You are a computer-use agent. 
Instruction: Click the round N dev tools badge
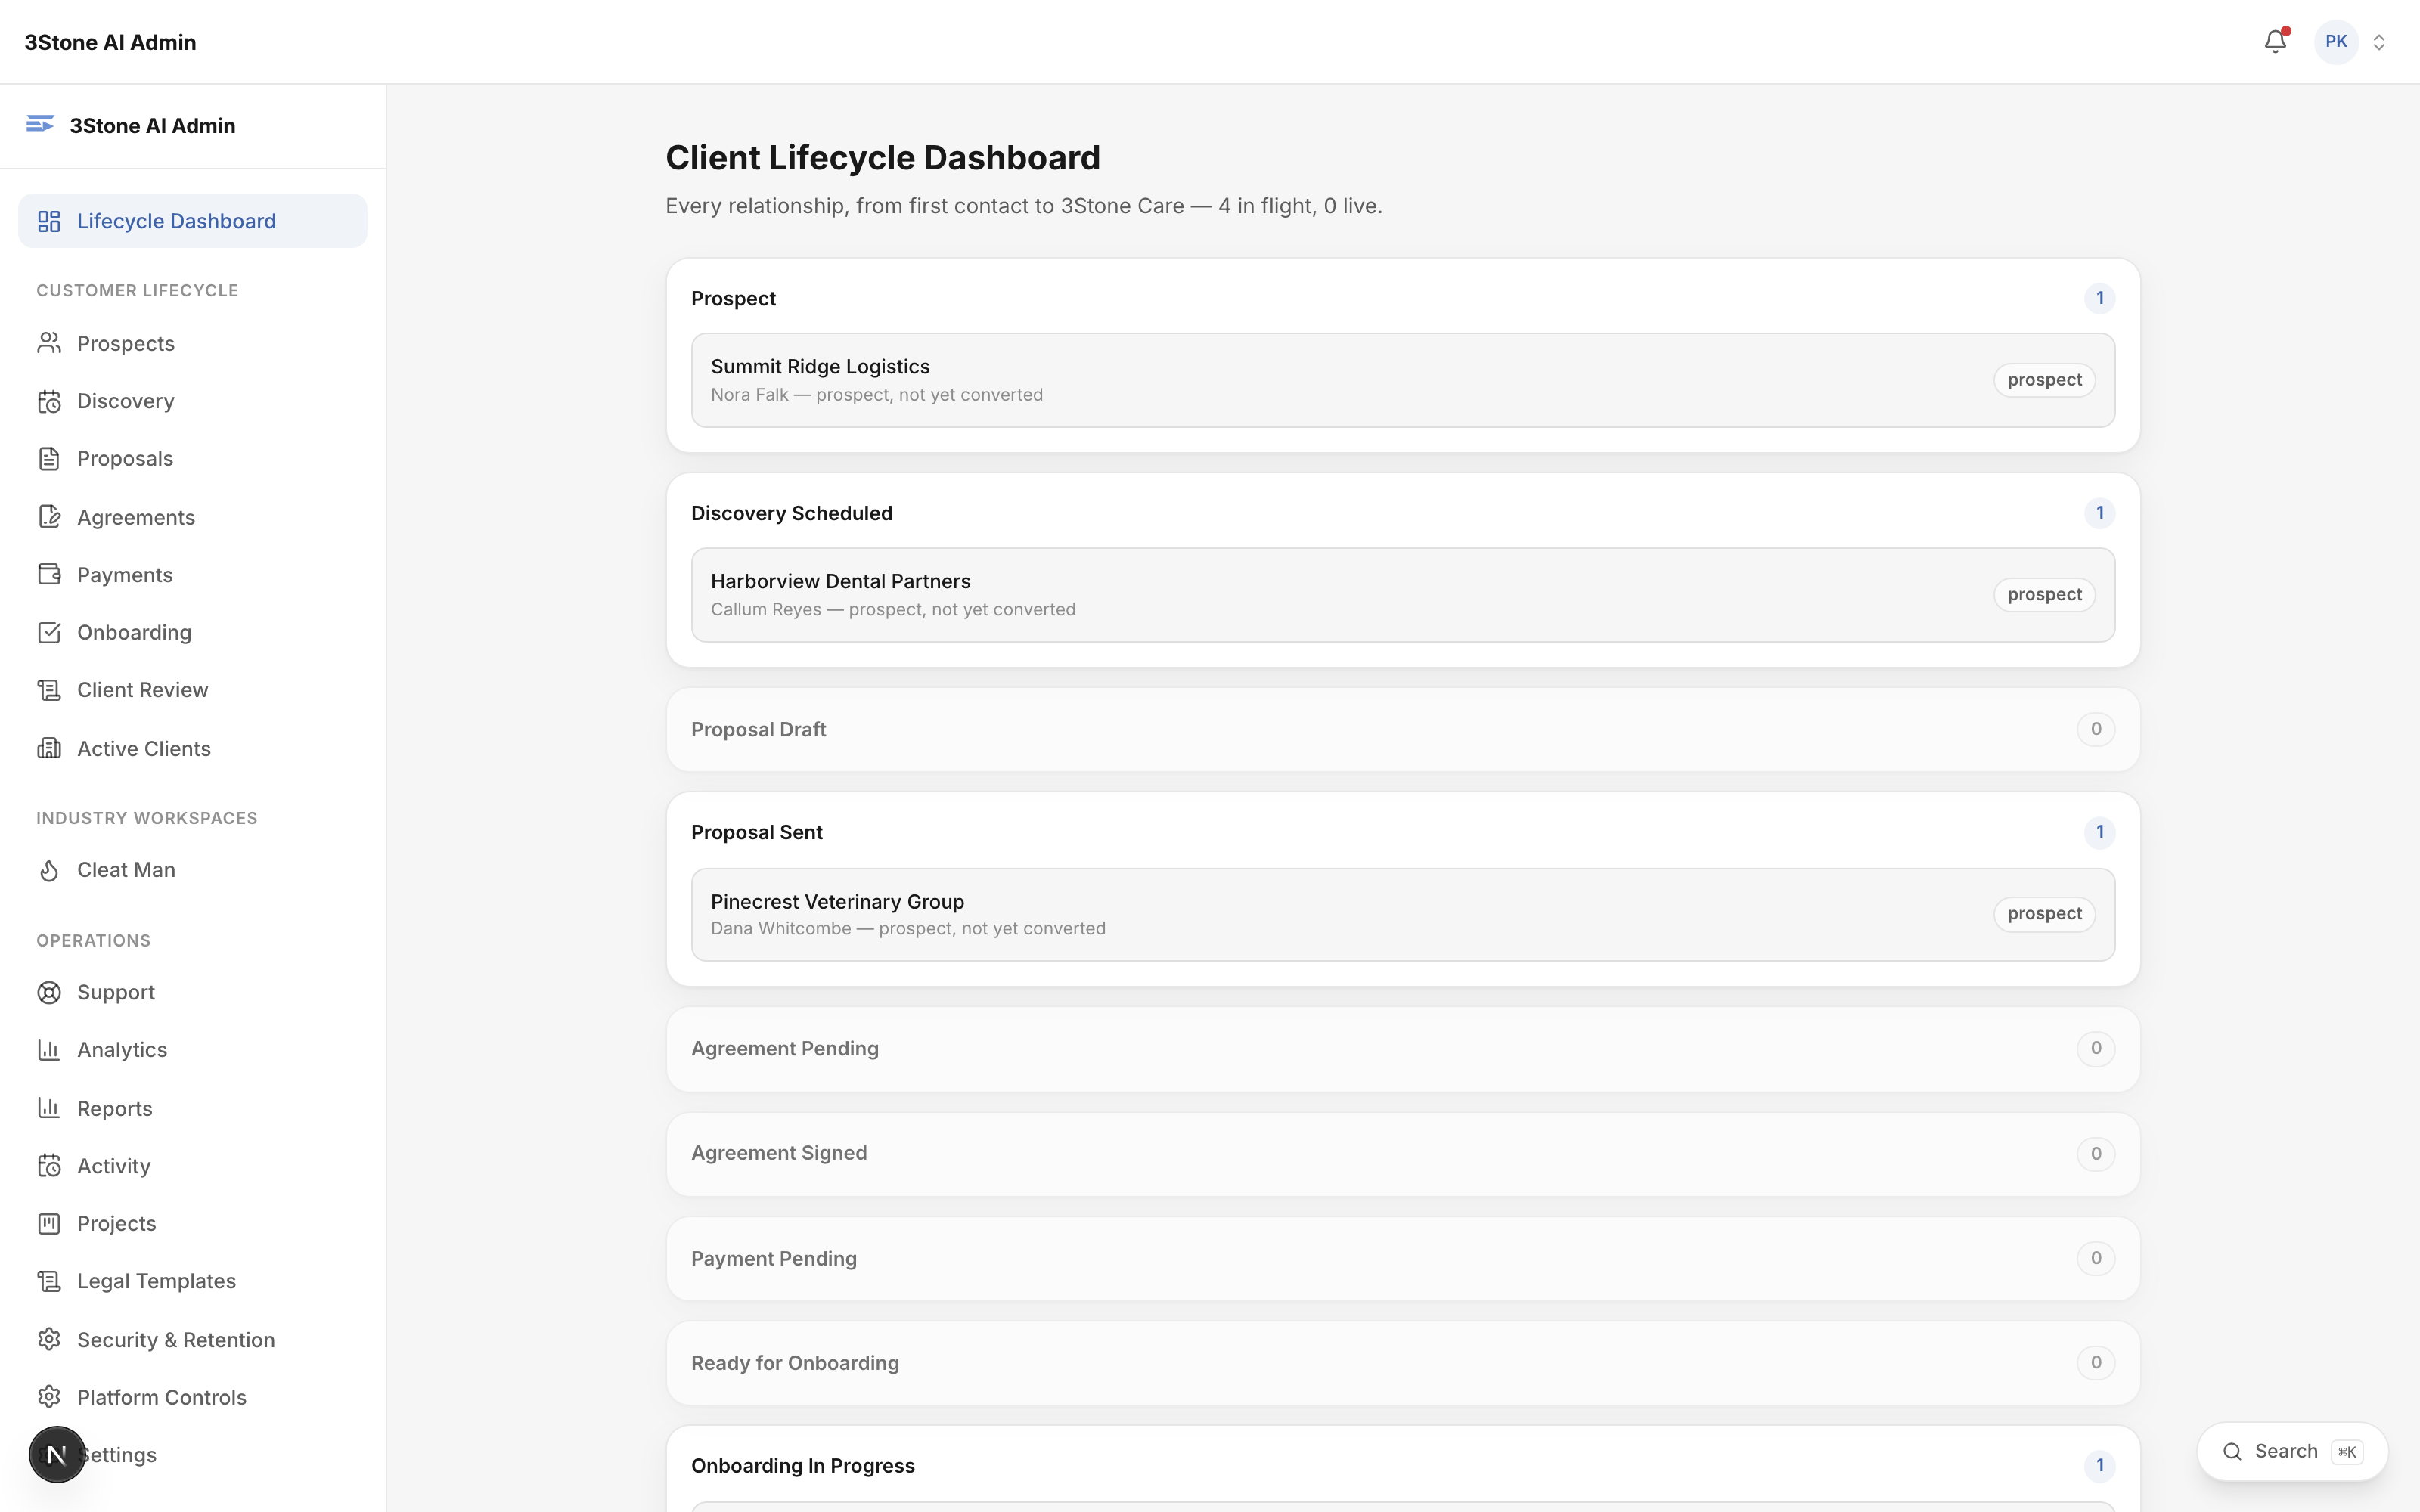point(57,1454)
